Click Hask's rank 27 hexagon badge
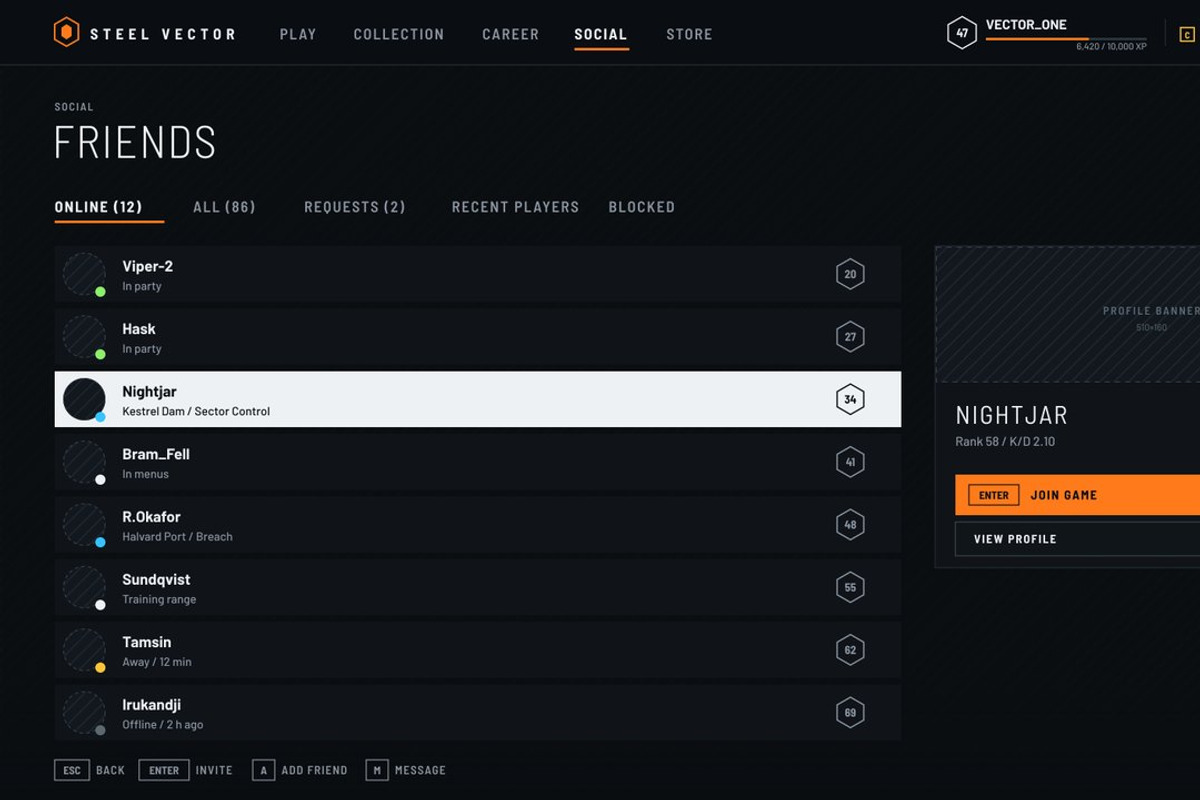The image size is (1200, 800). [x=850, y=337]
